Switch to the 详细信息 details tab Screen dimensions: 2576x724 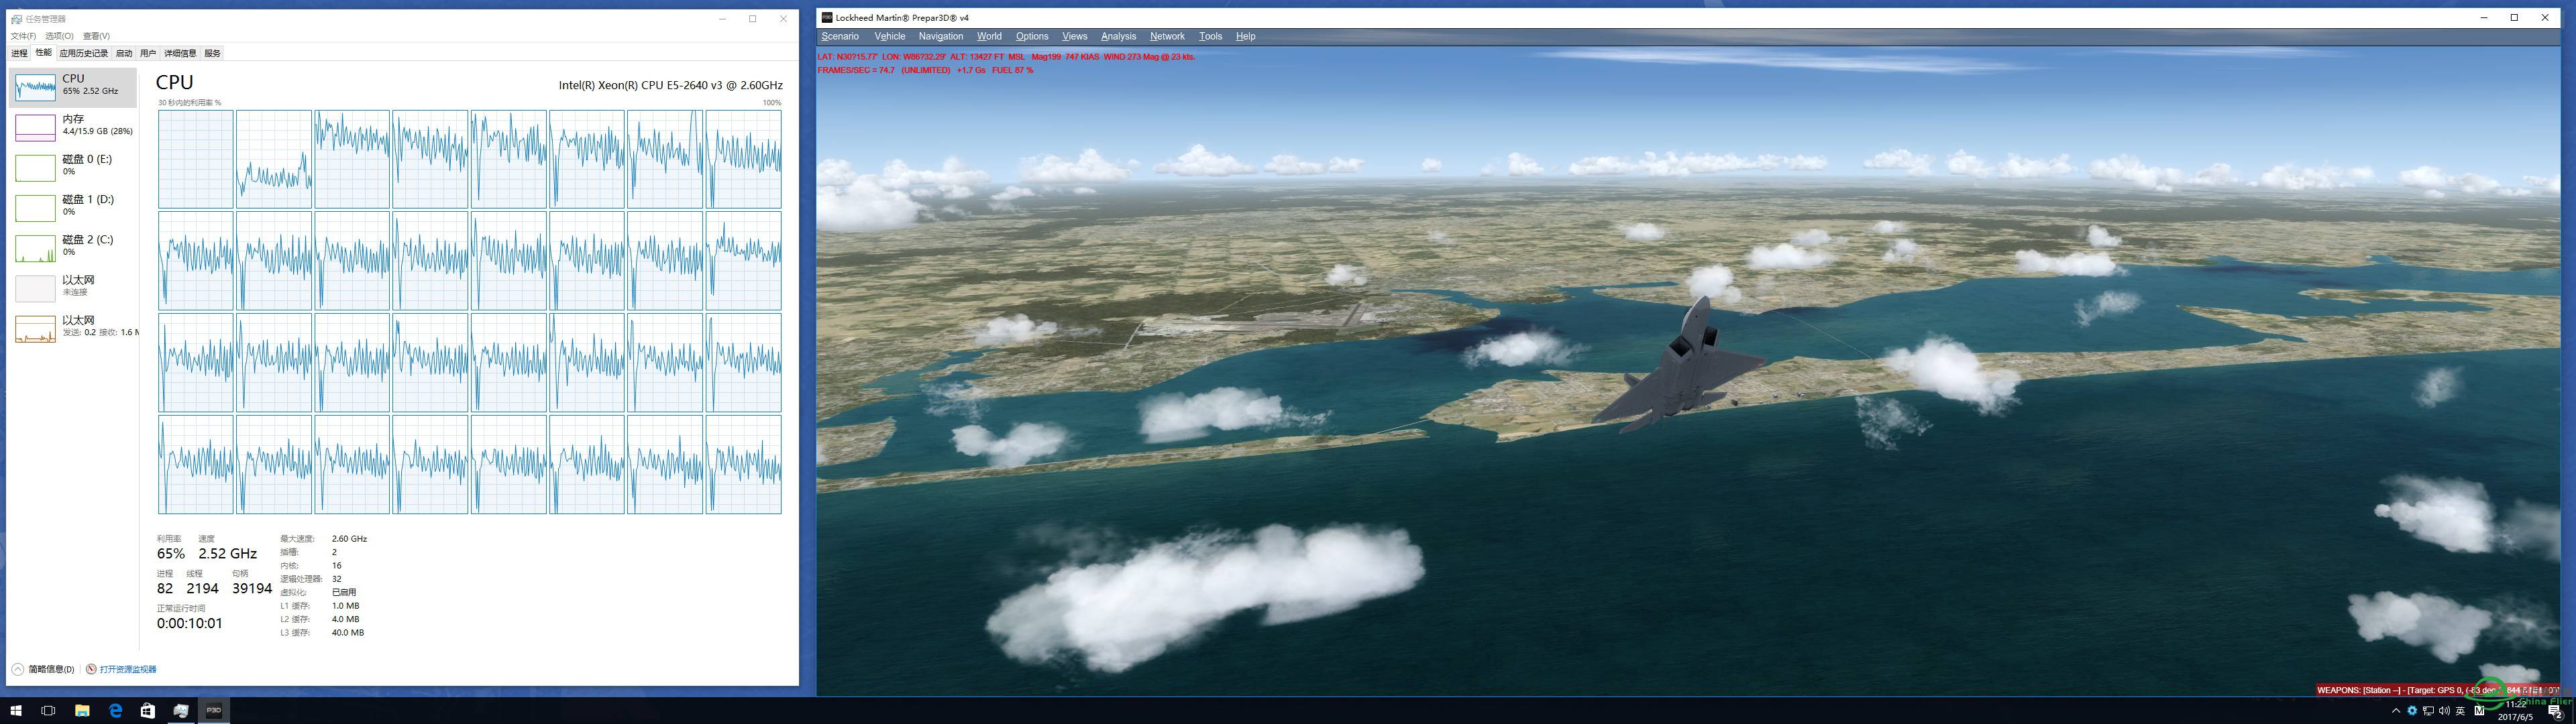coord(180,53)
